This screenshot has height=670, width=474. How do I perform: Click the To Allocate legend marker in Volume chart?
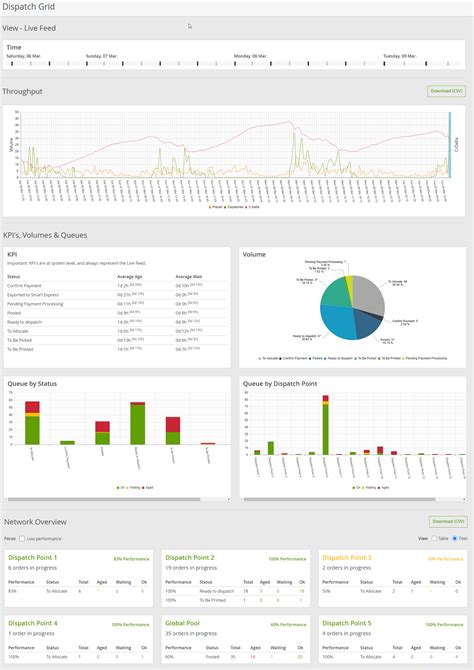click(259, 358)
